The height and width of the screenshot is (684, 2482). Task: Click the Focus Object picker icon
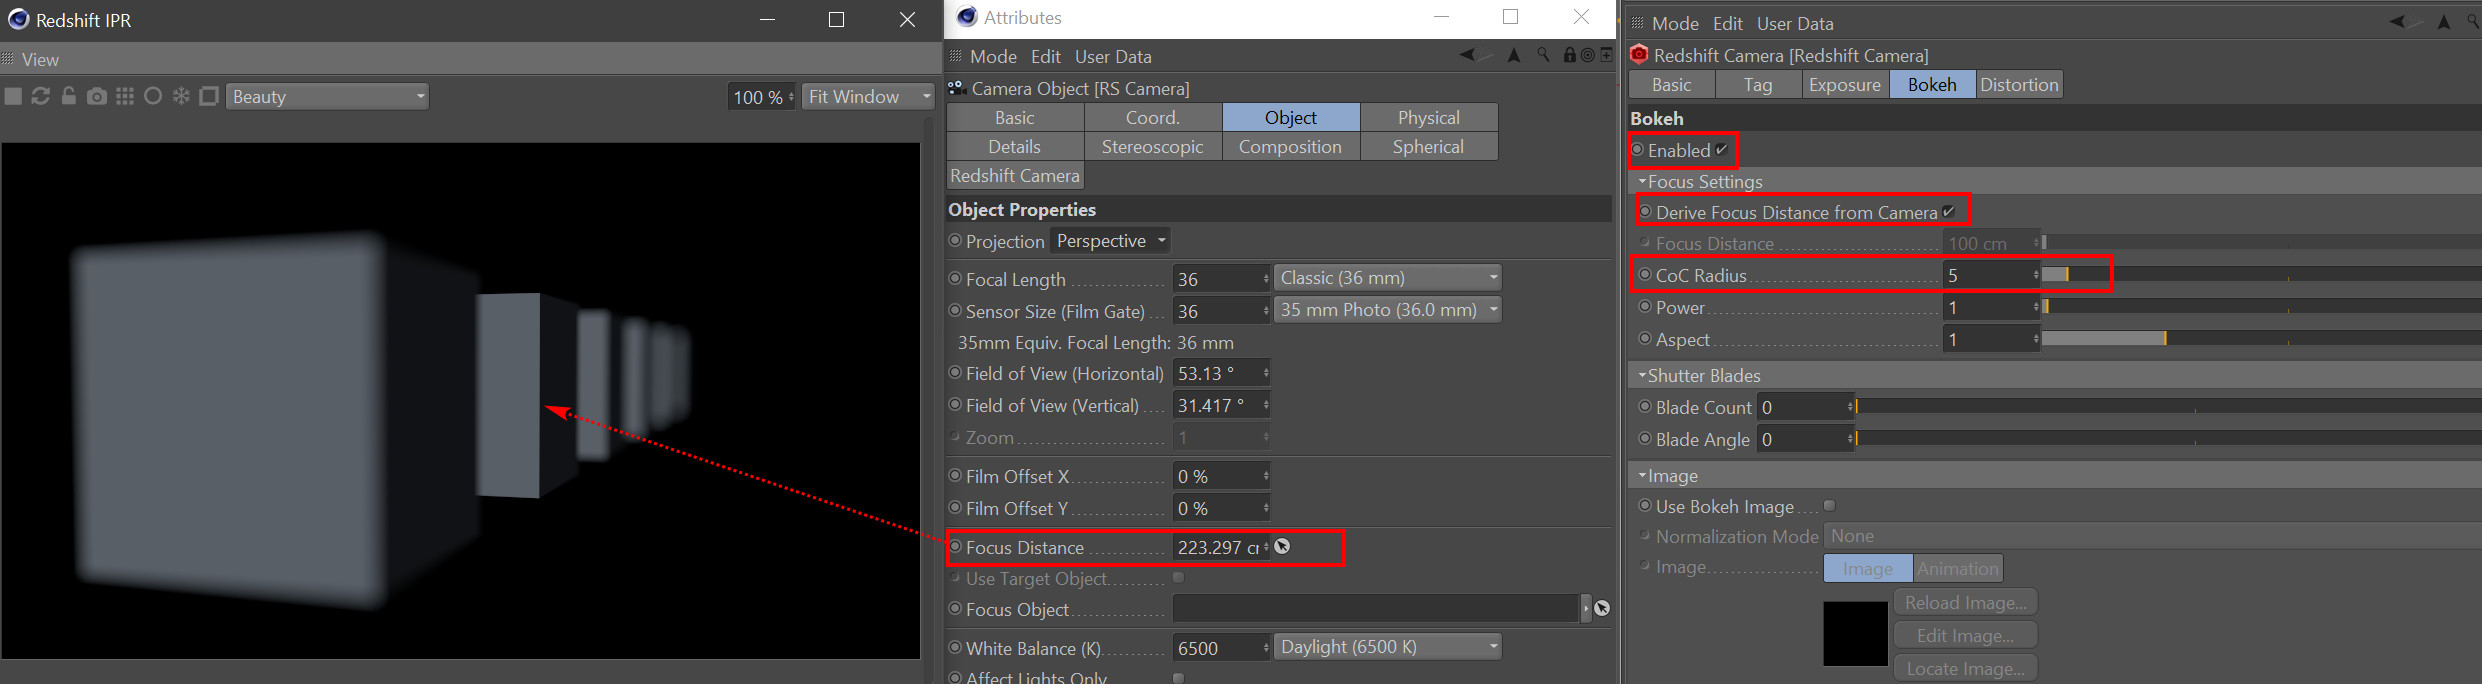tap(1602, 608)
